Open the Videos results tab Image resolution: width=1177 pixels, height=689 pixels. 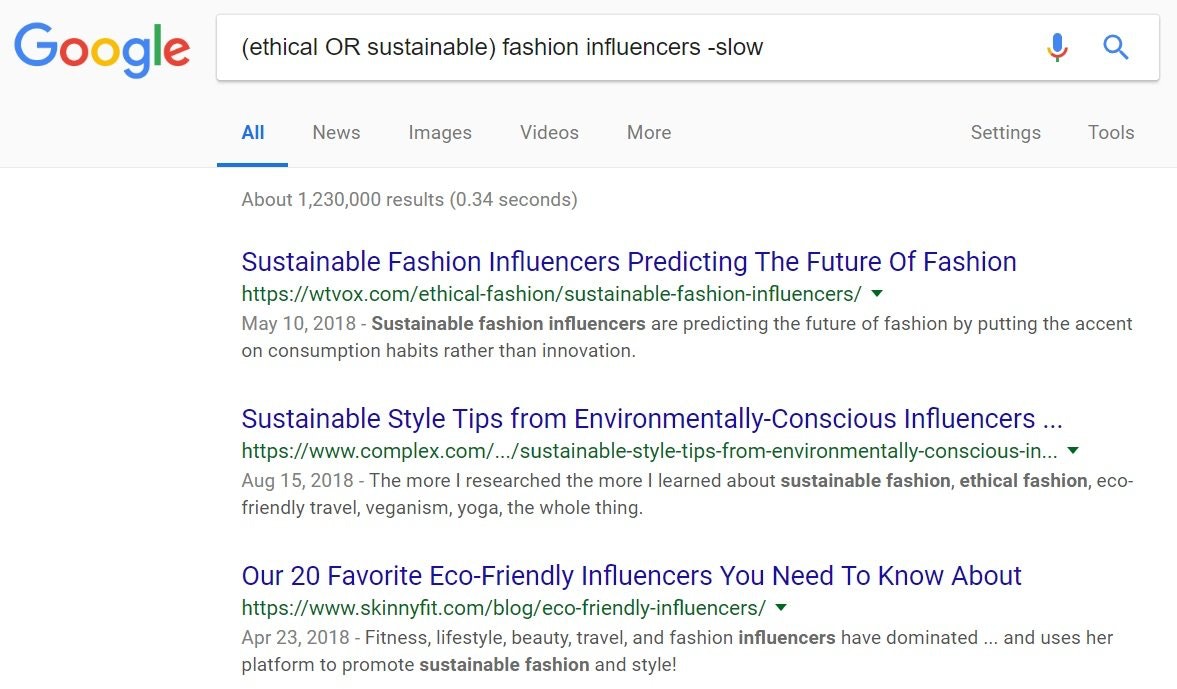coord(549,133)
